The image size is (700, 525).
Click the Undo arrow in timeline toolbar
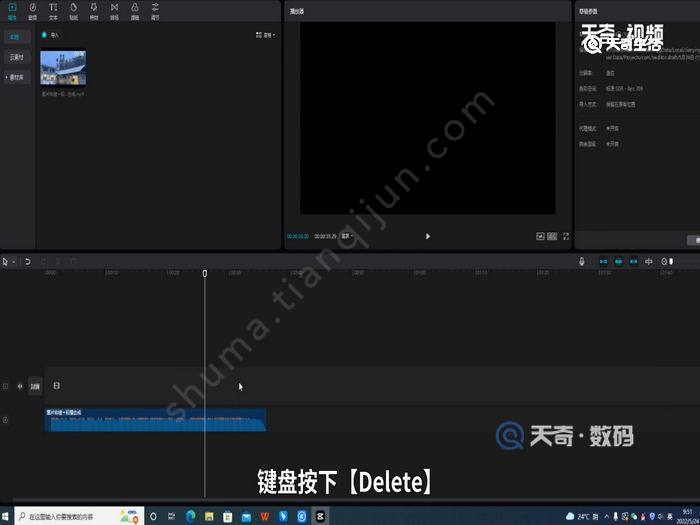click(x=28, y=262)
